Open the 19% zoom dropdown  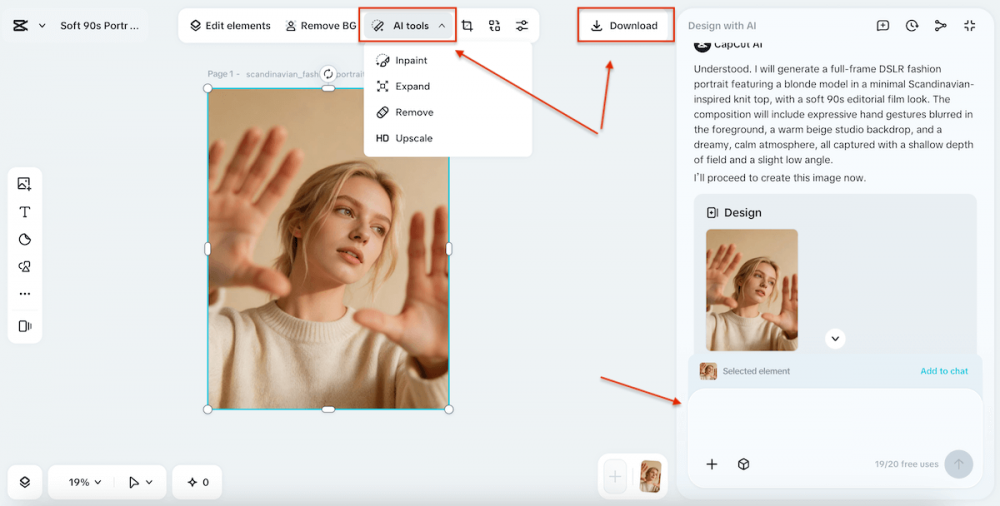(85, 482)
